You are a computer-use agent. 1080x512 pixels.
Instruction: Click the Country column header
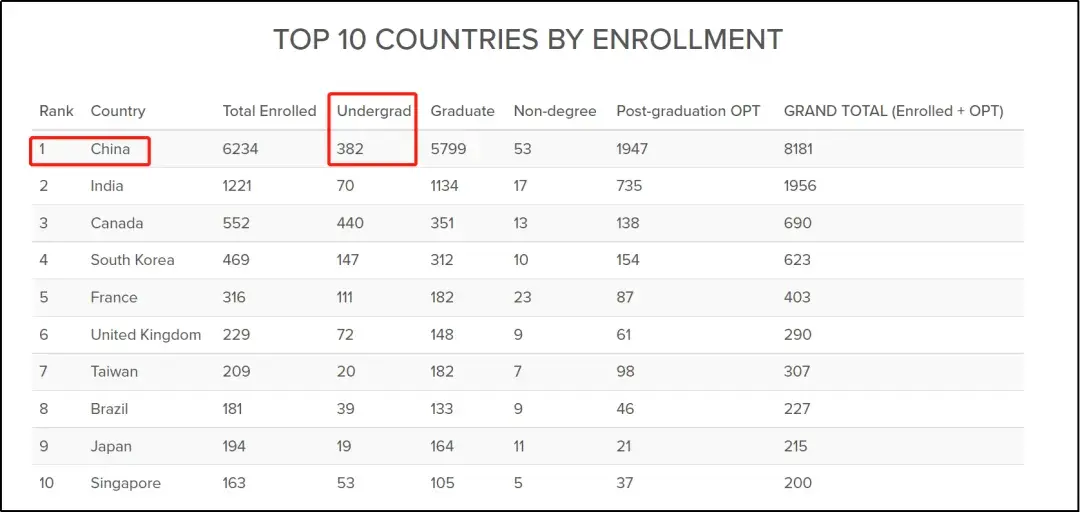(118, 111)
